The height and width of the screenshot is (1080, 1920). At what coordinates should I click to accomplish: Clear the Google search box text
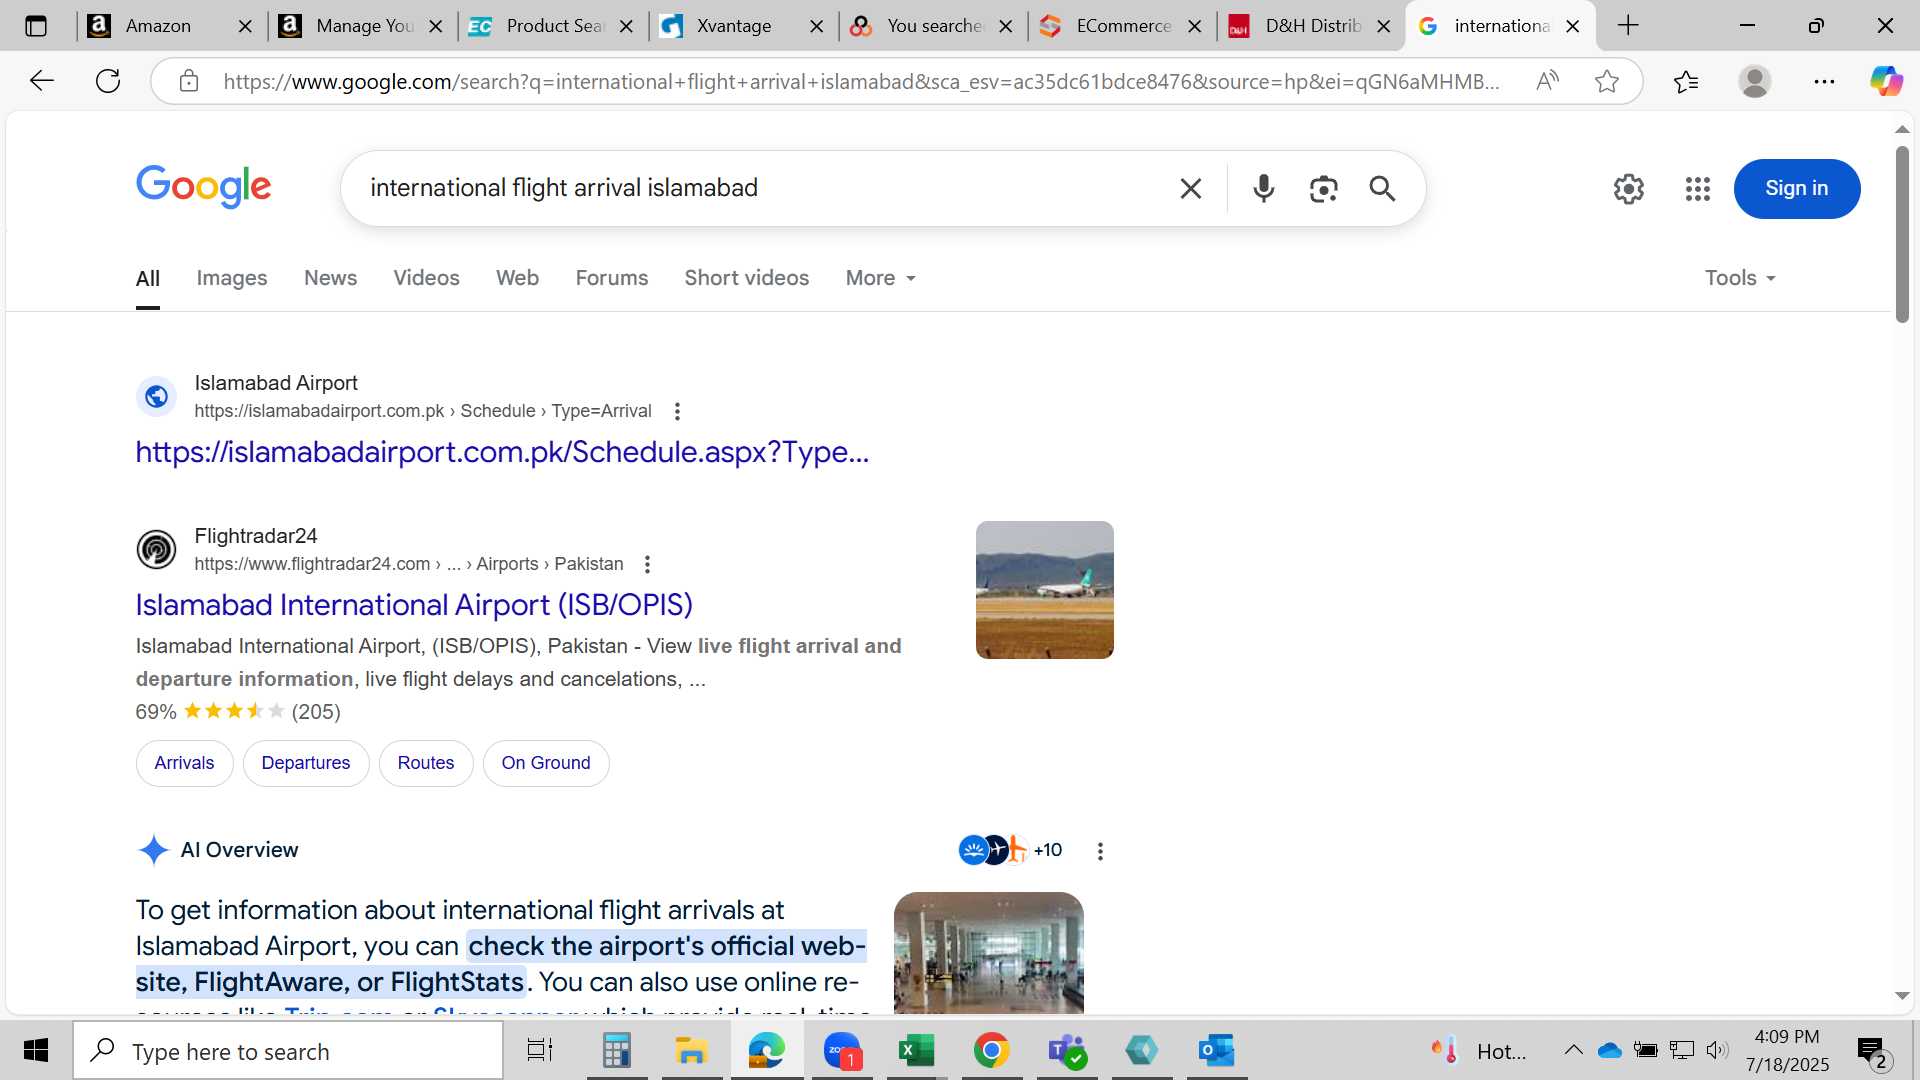(x=1190, y=188)
